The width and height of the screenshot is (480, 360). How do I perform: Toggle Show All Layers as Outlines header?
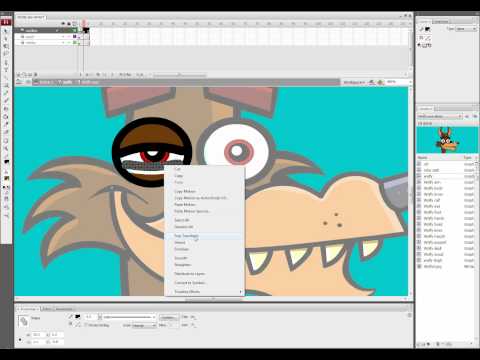point(75,24)
